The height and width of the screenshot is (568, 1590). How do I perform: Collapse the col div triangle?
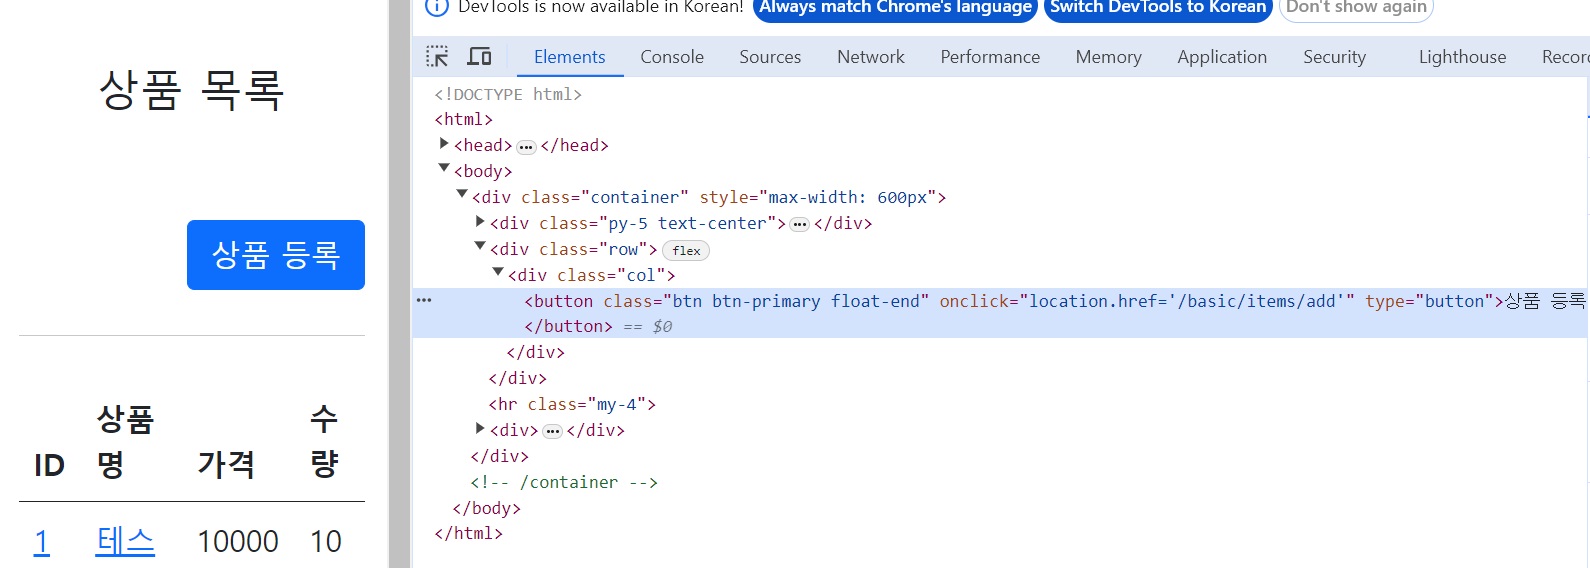coord(498,273)
